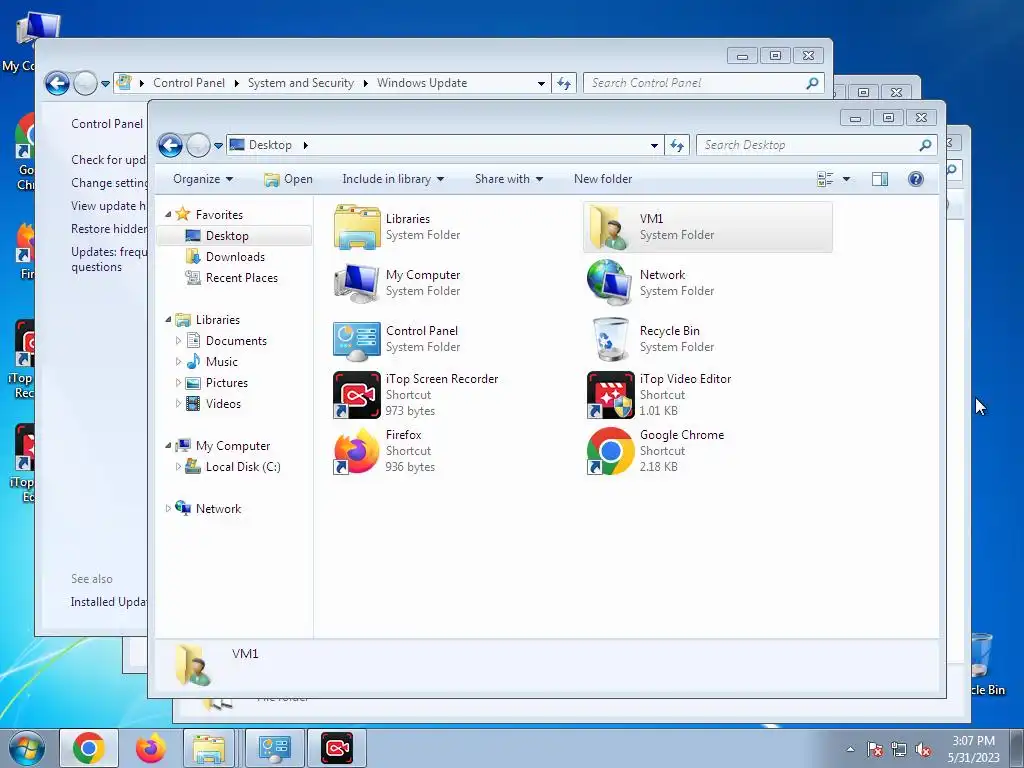Screen dimensions: 1024x768
Task: Expand the Local Disk (C:) node
Action: (x=178, y=466)
